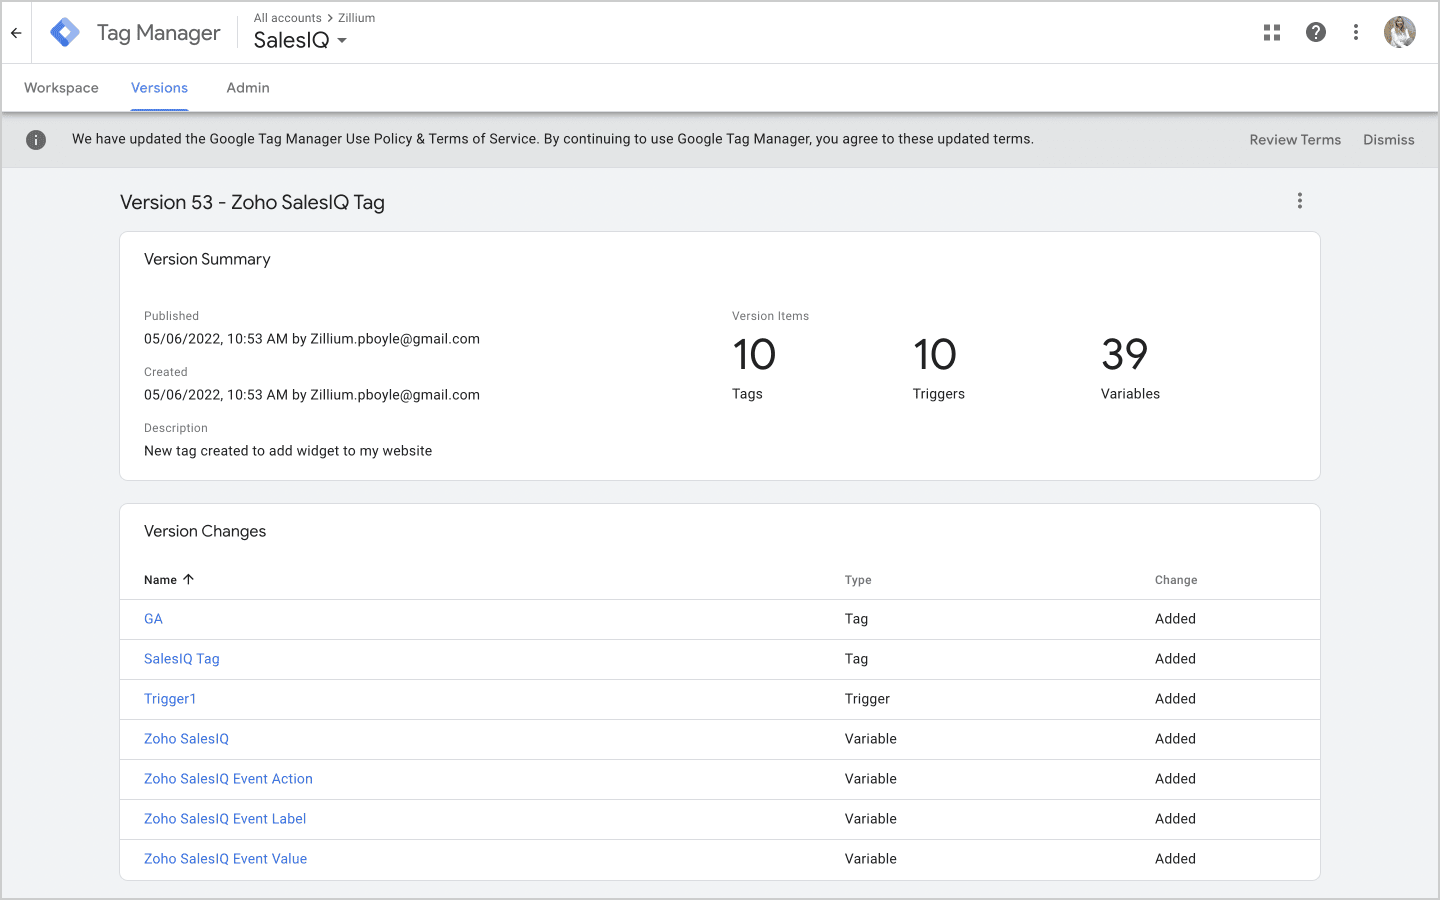Open All accounts breadcrumb link
Screen dimensions: 1440x900
[288, 18]
